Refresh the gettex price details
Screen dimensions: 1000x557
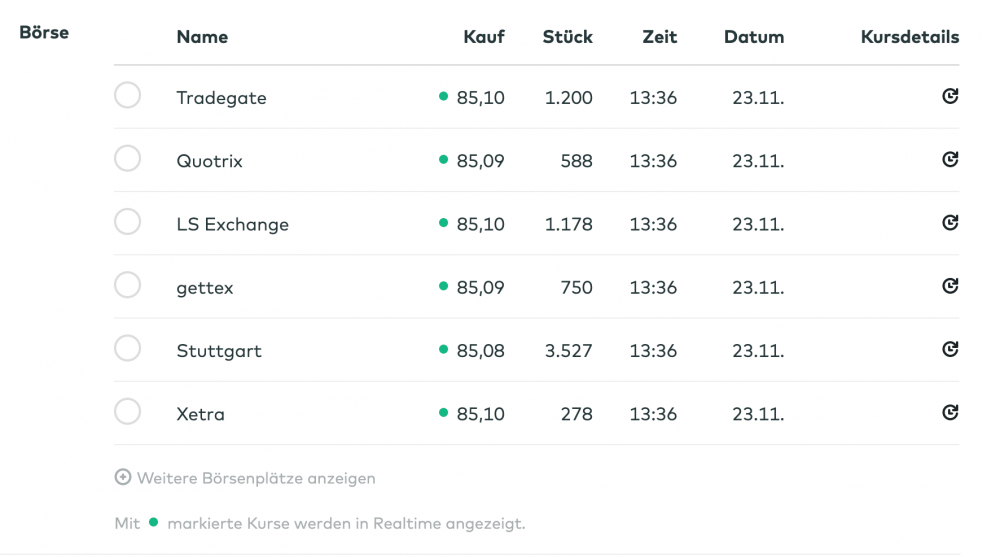pos(950,286)
